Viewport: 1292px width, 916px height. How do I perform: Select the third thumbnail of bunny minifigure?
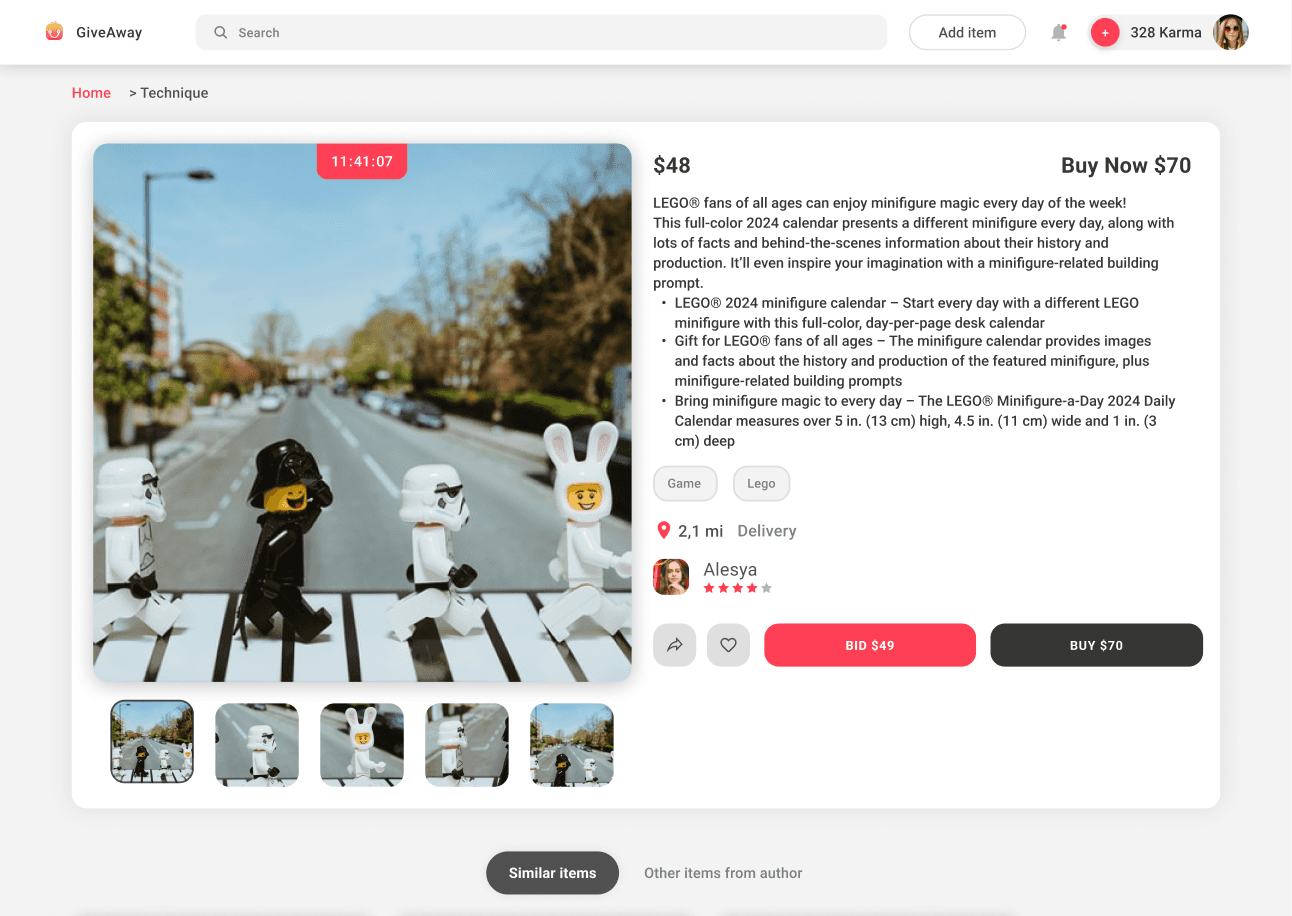coord(362,744)
